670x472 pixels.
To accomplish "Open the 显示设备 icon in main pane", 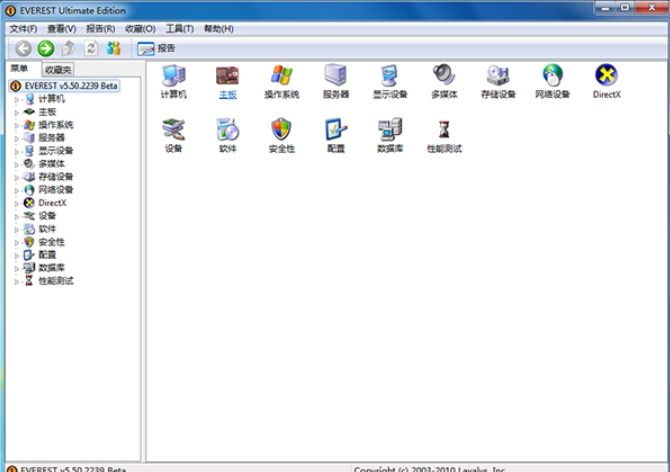I will point(390,82).
